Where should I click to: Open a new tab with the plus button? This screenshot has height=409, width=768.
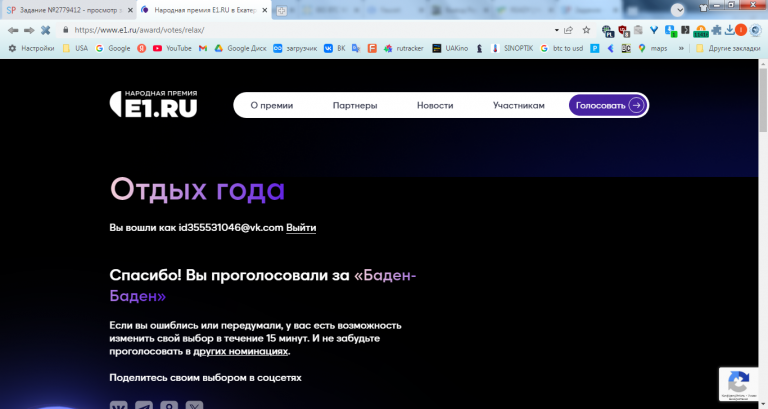282,11
